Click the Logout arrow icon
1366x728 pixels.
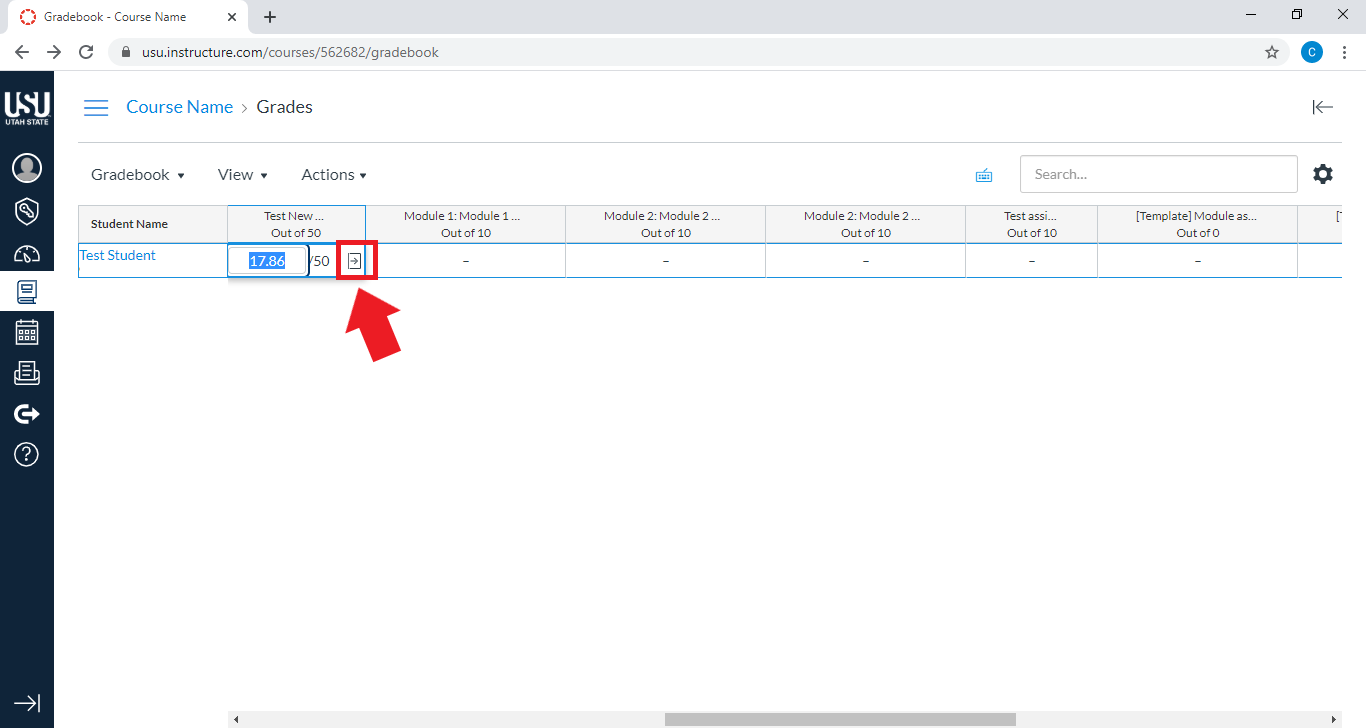[x=27, y=414]
